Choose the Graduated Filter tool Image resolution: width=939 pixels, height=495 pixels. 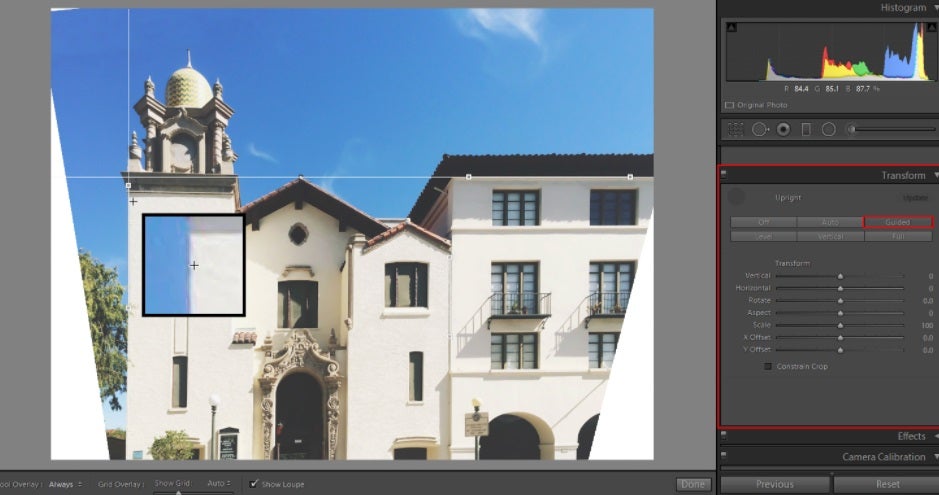click(806, 129)
